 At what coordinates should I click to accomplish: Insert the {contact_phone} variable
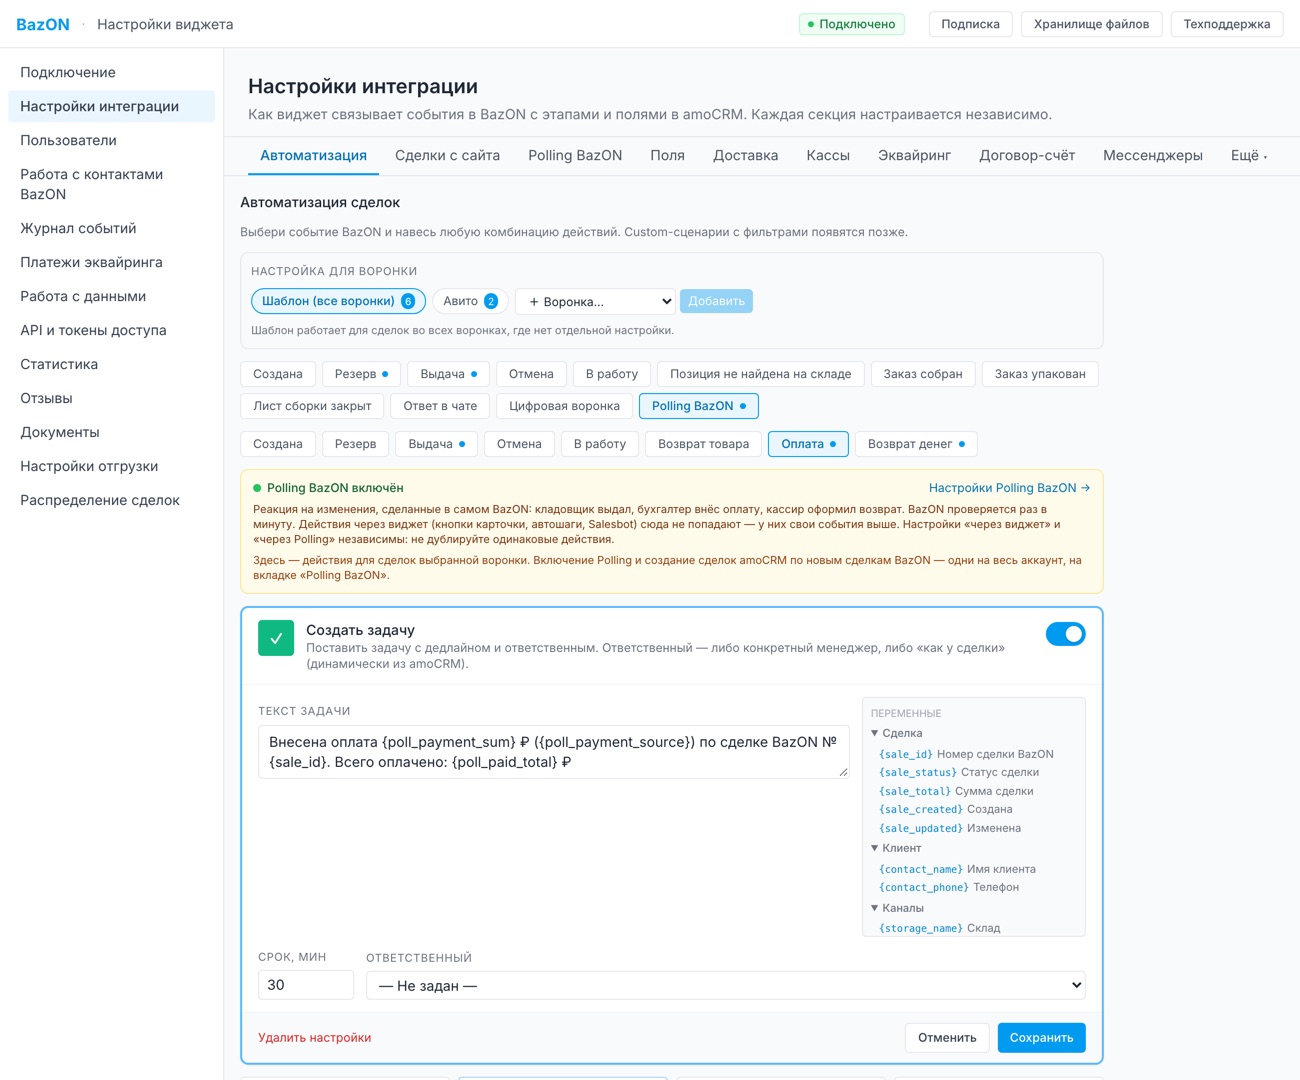(x=924, y=887)
